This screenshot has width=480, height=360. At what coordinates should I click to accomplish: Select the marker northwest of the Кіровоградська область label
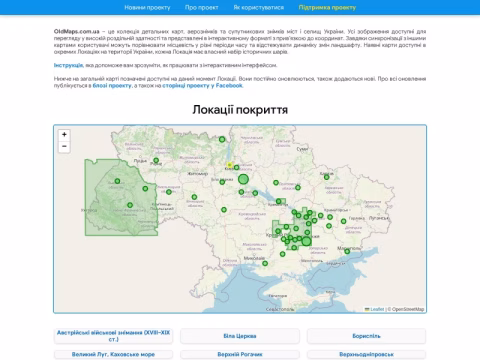coord(224,210)
